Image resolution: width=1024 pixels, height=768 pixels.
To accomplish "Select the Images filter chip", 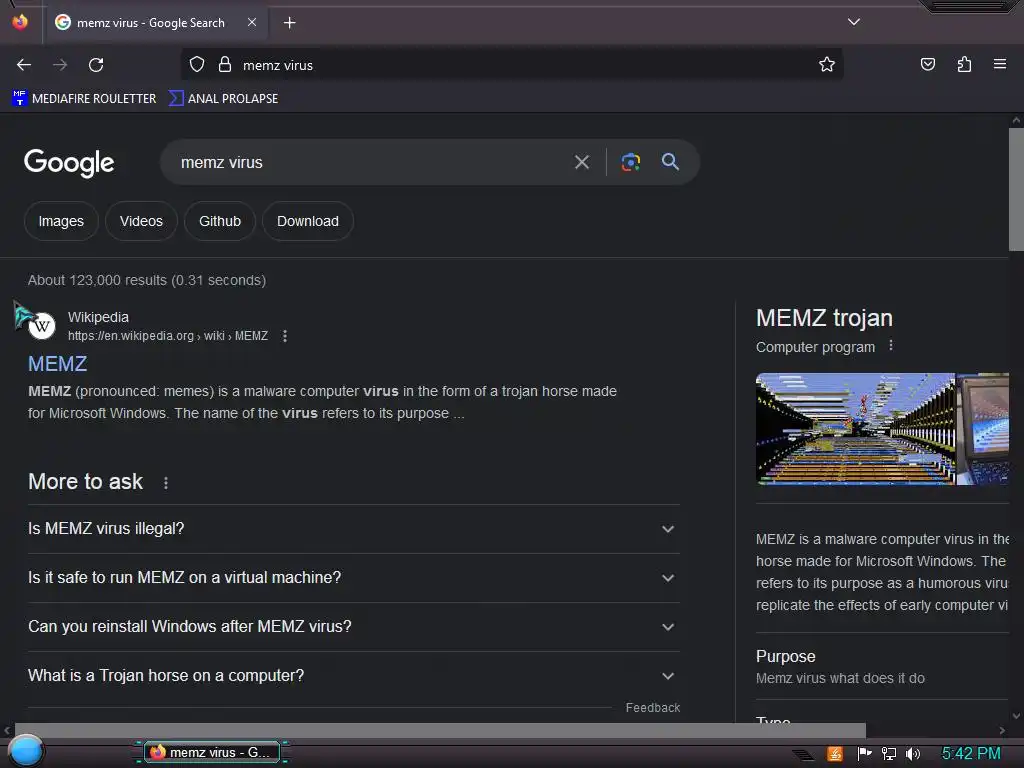I will tap(61, 221).
